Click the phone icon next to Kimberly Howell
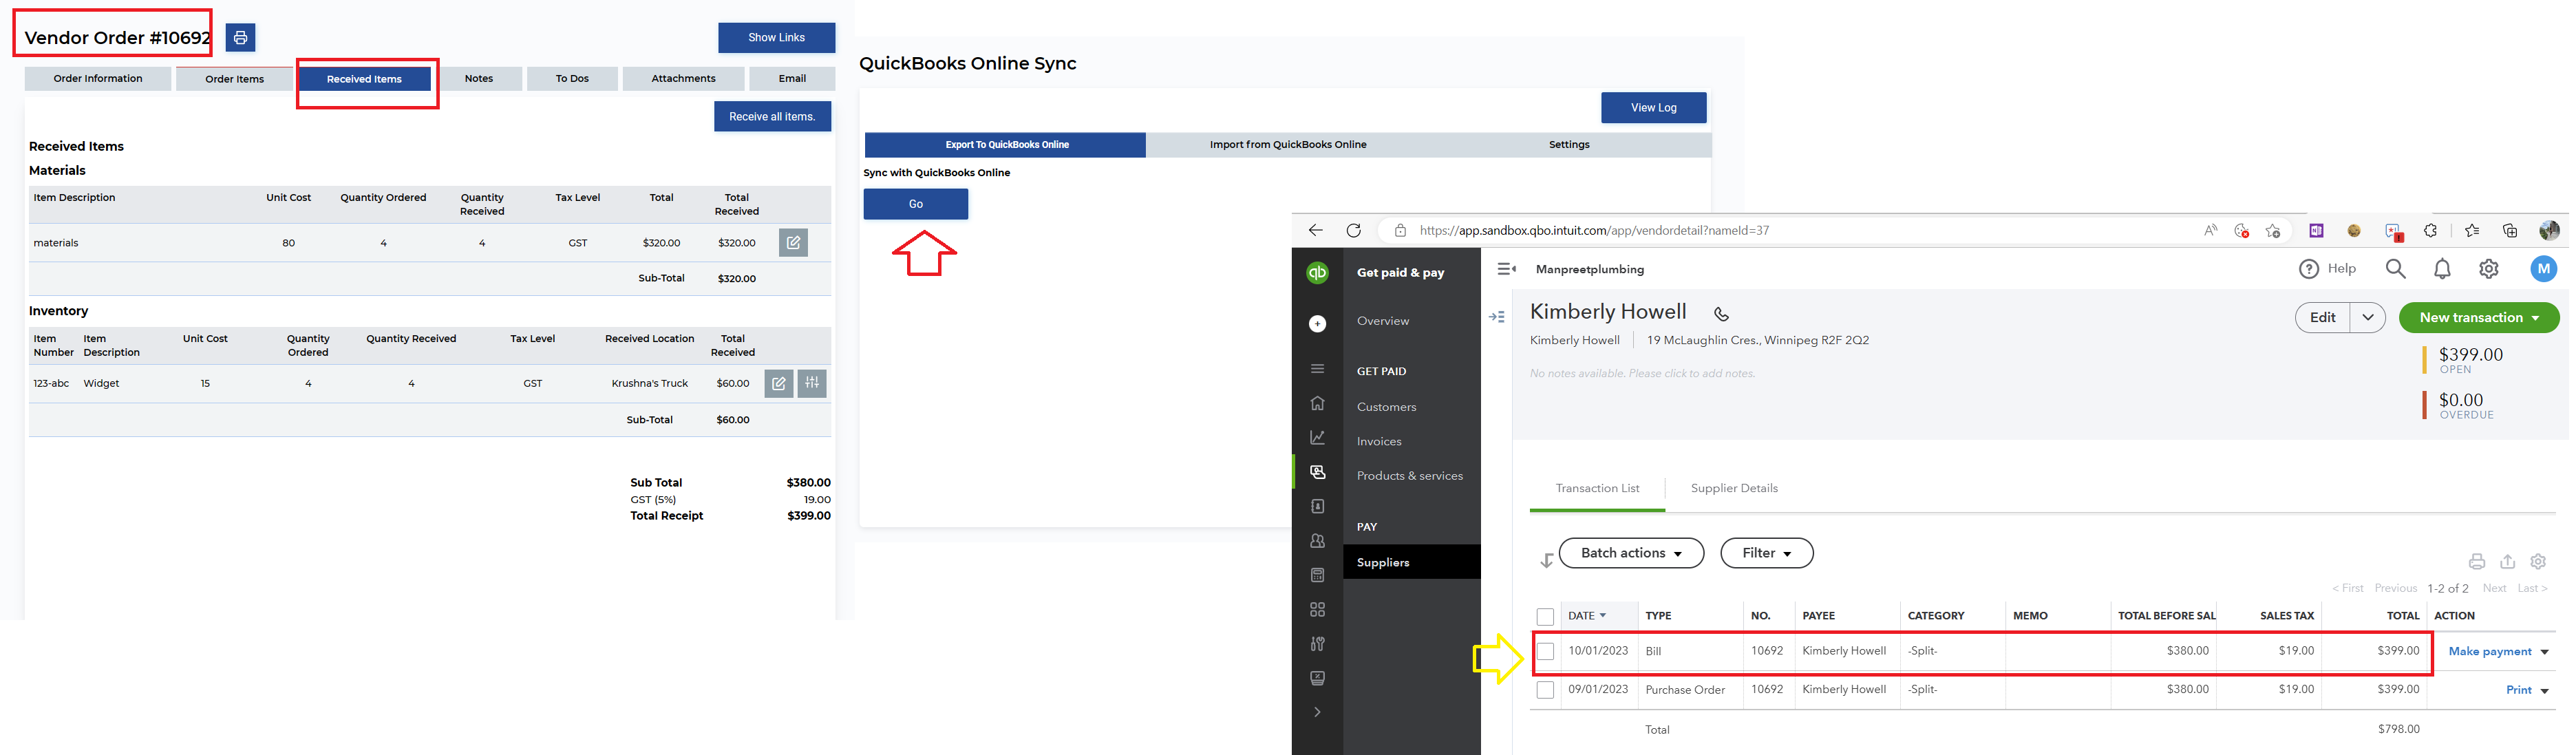Image resolution: width=2576 pixels, height=755 pixels. 1721,314
